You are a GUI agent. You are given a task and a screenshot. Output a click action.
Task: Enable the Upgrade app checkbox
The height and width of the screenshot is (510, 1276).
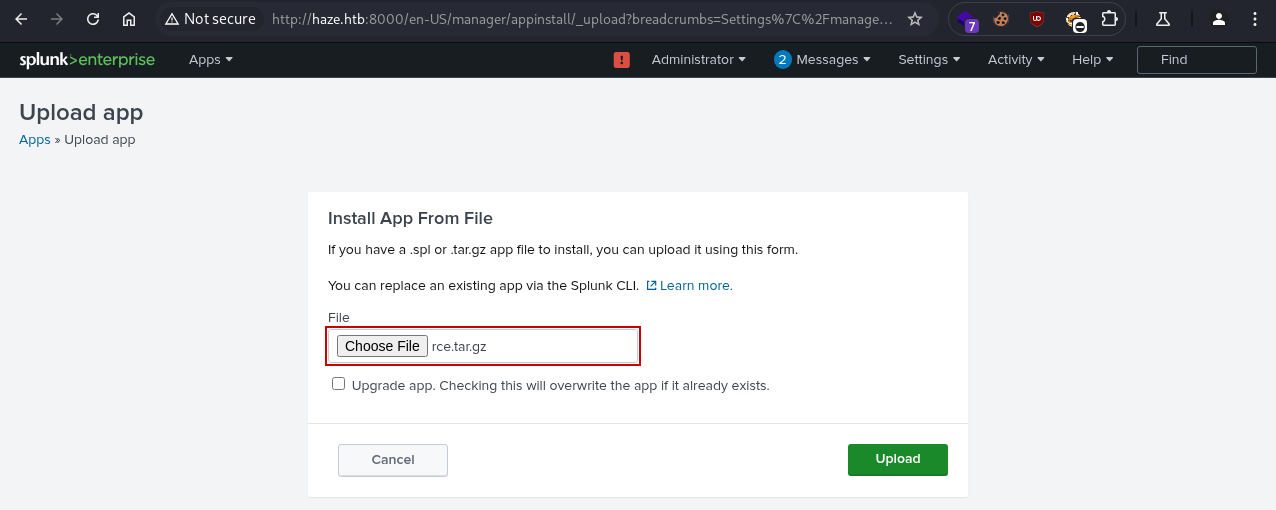[339, 384]
